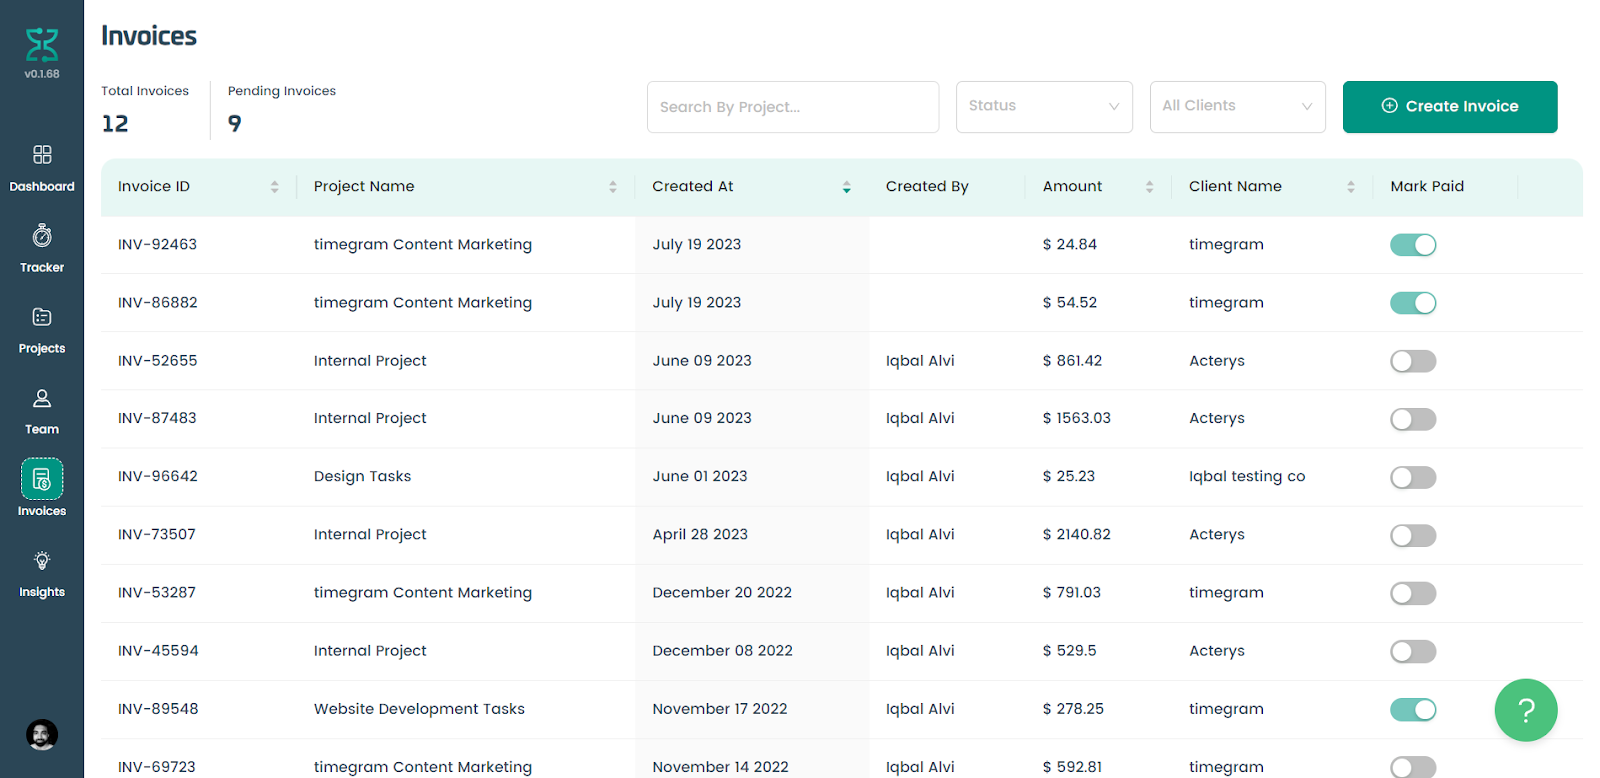The height and width of the screenshot is (778, 1600).
Task: Toggle paid switch for INV-86882
Action: (x=1413, y=303)
